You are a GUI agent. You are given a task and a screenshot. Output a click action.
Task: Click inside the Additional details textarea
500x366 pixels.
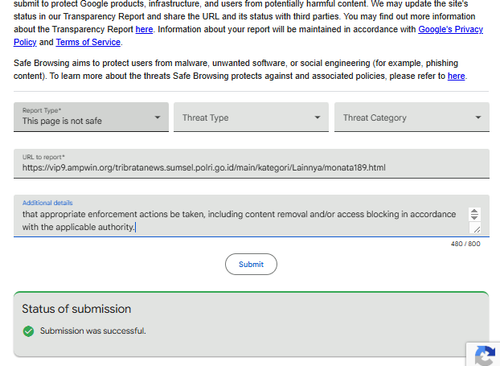[x=251, y=216]
